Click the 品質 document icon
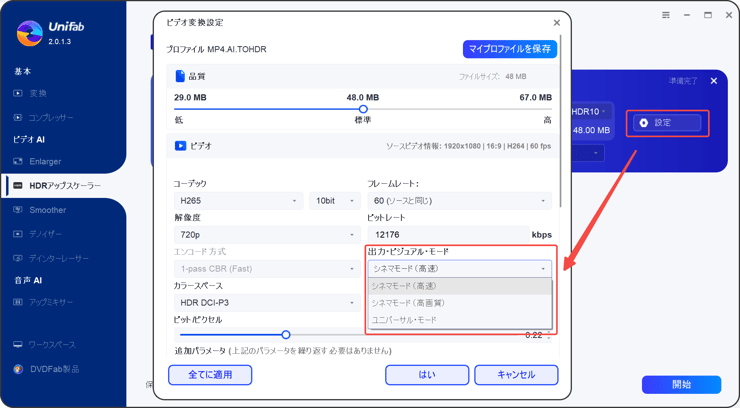740x408 pixels. (180, 76)
